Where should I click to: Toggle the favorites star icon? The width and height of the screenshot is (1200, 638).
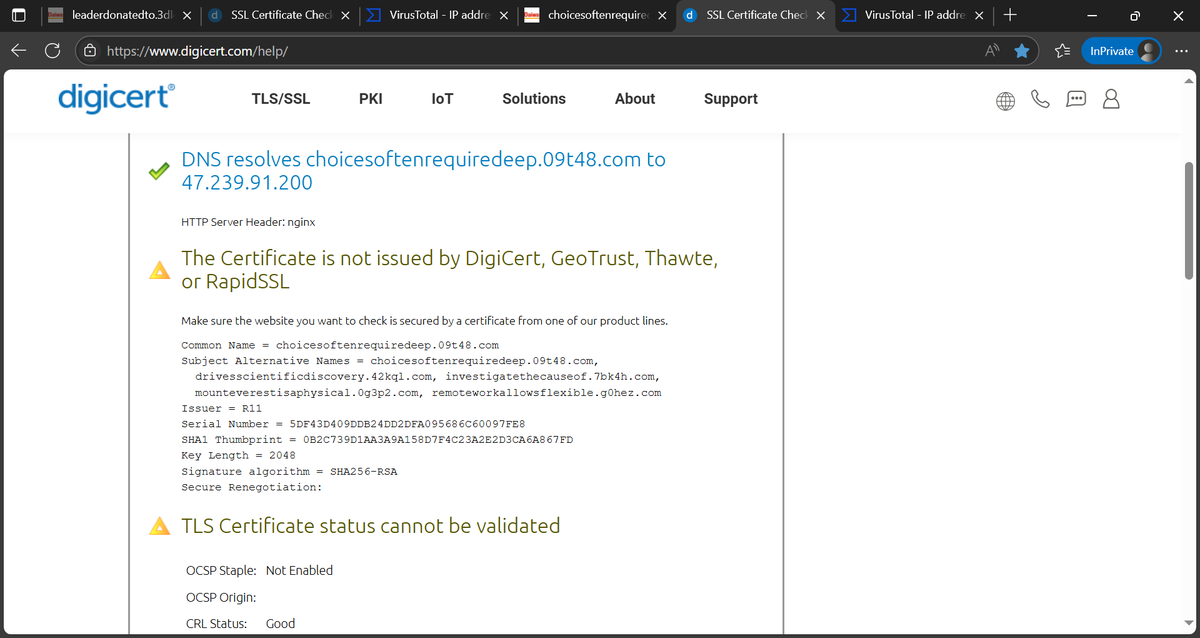[1022, 50]
